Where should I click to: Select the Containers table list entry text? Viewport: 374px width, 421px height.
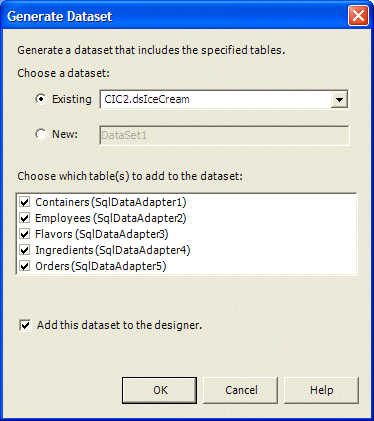click(111, 202)
